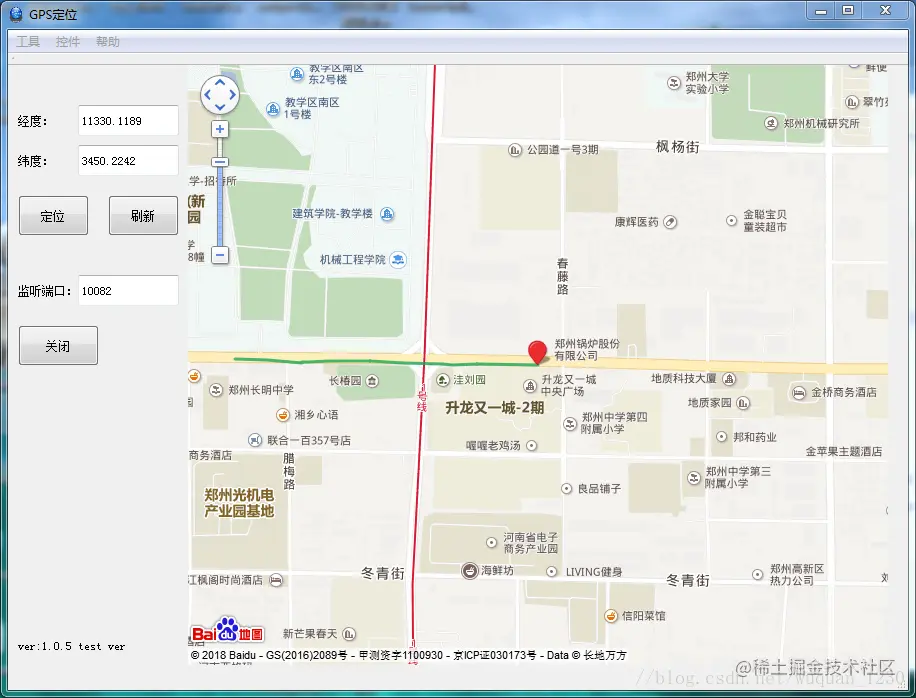Click the 湘乡心语 restaurant icon
Image resolution: width=916 pixels, height=698 pixels.
[283, 415]
